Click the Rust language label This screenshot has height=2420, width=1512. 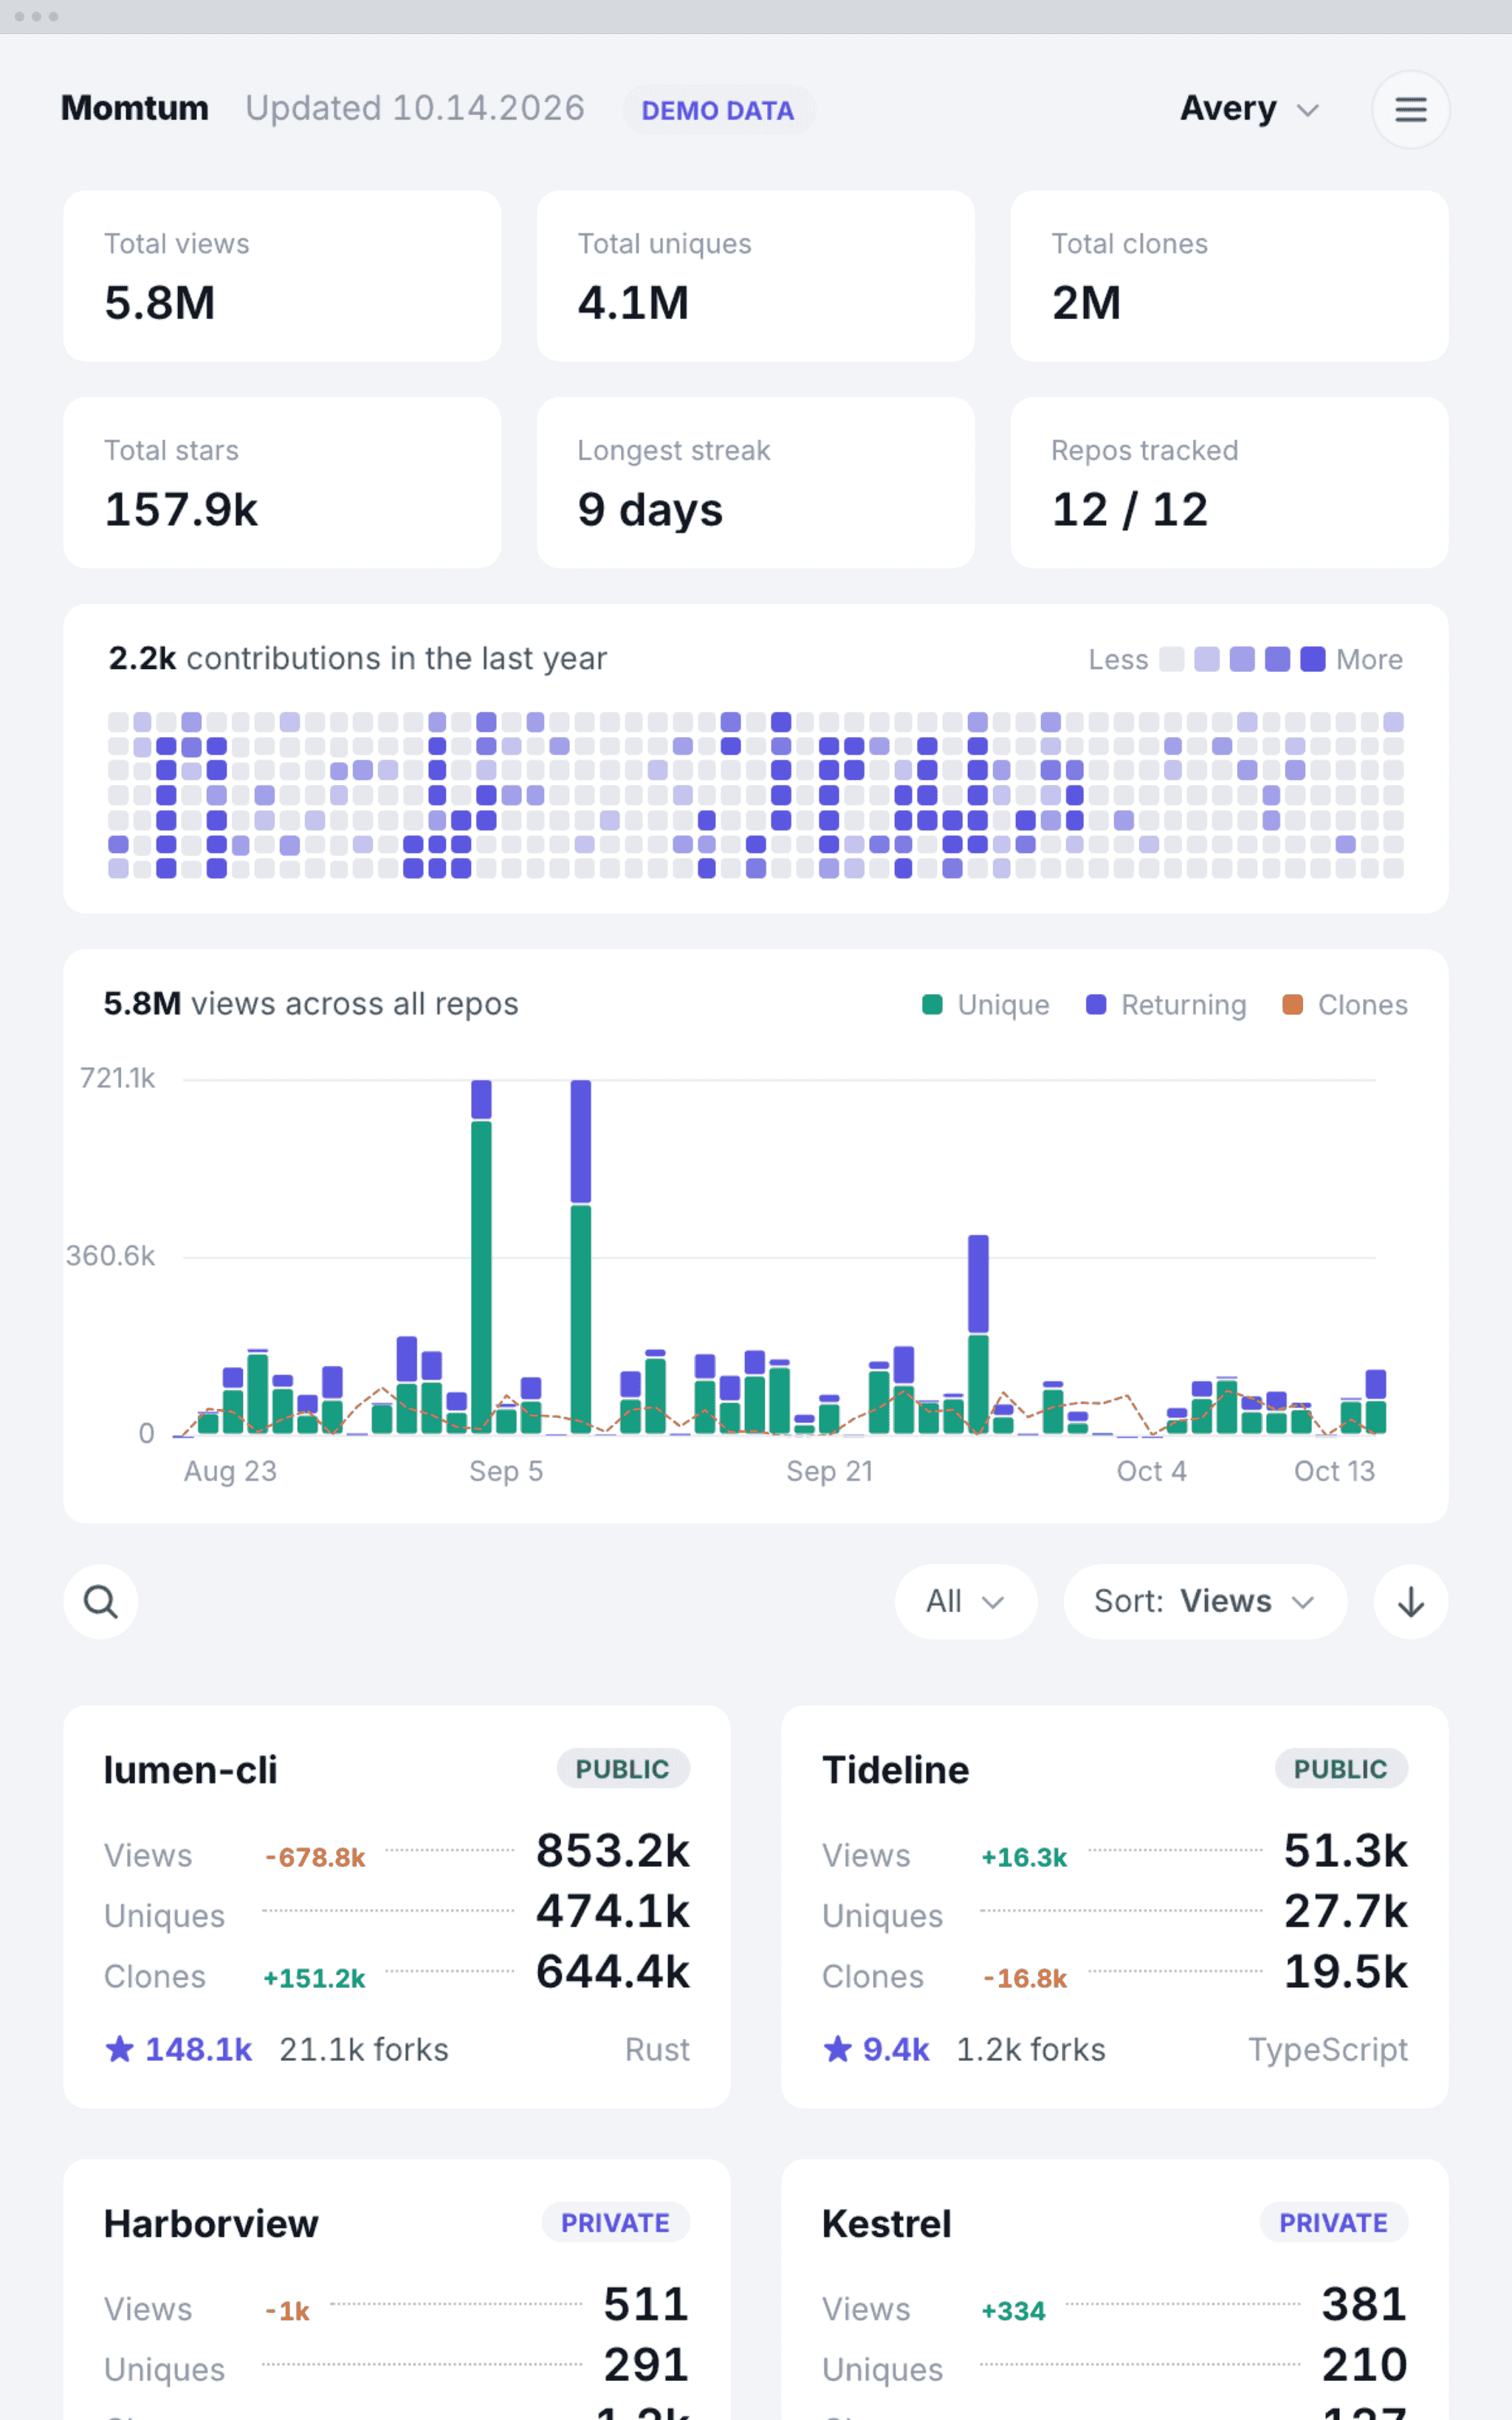pyautogui.click(x=658, y=2049)
